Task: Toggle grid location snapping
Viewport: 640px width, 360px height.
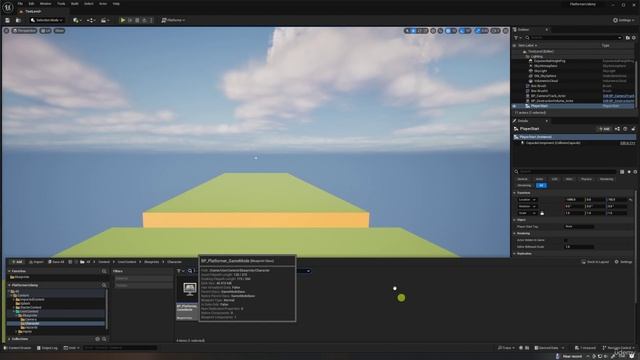Action: [x=448, y=31]
